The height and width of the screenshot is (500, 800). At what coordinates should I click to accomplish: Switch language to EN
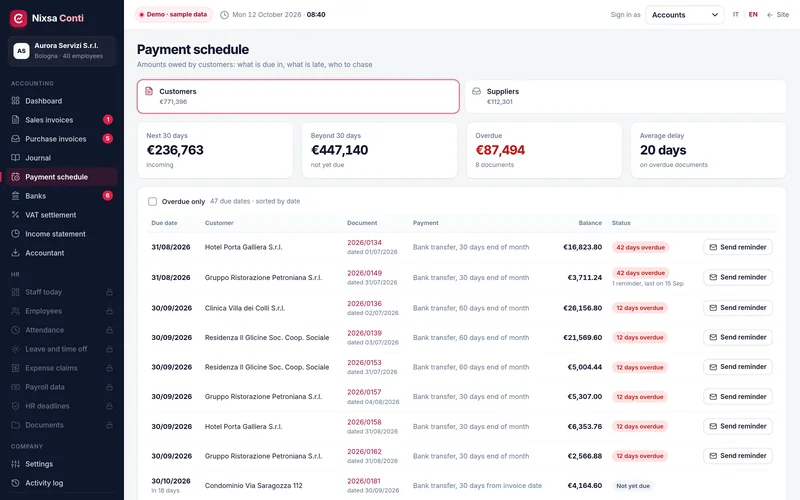pyautogui.click(x=753, y=15)
